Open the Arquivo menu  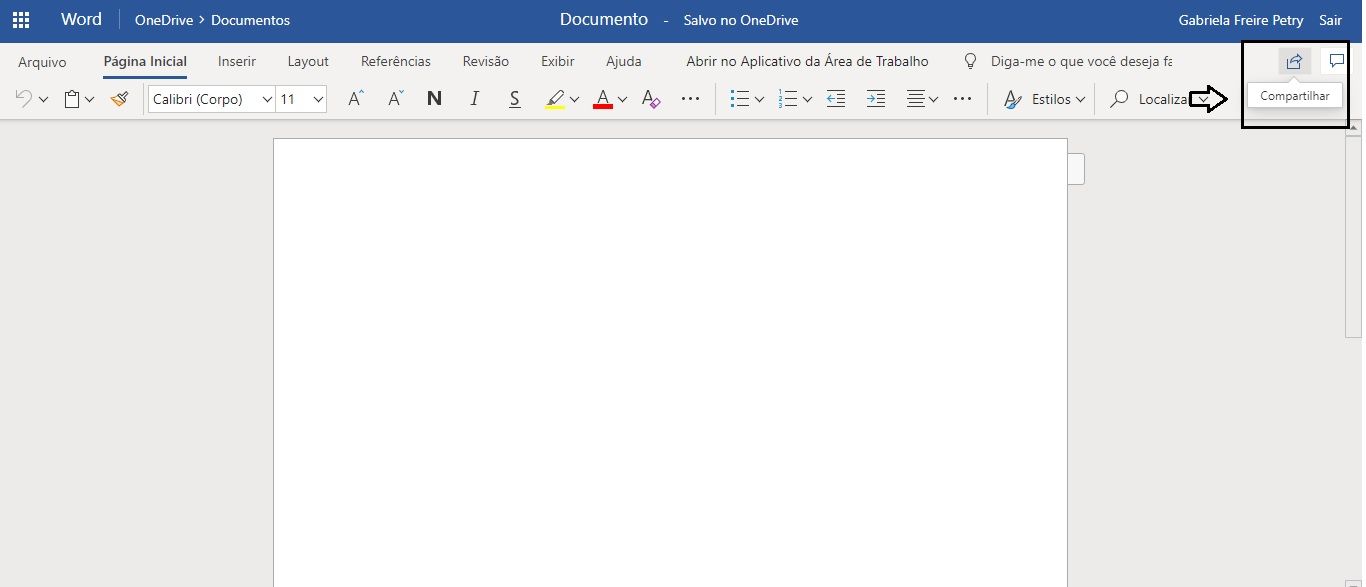[42, 62]
